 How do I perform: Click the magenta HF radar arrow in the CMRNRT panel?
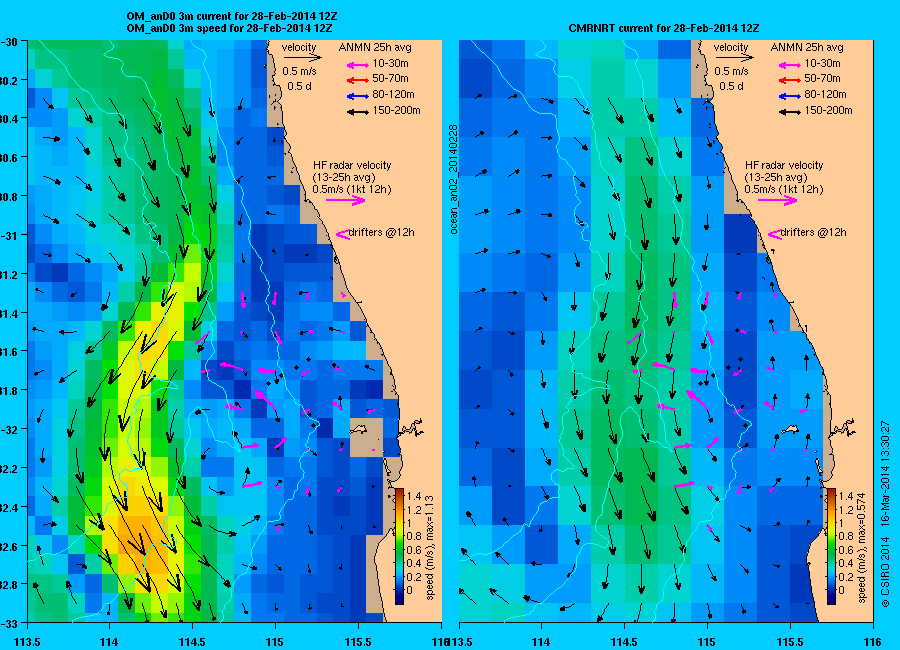point(778,200)
